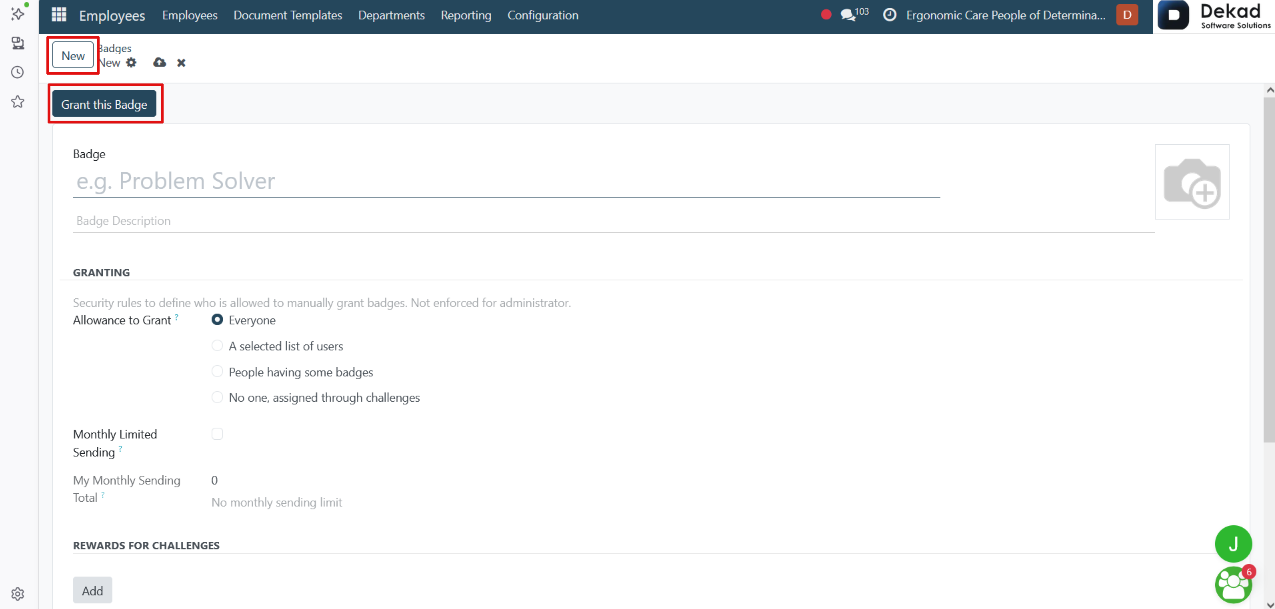The image size is (1275, 609).
Task: Open conversations icon showing 103 messages
Action: (854, 15)
